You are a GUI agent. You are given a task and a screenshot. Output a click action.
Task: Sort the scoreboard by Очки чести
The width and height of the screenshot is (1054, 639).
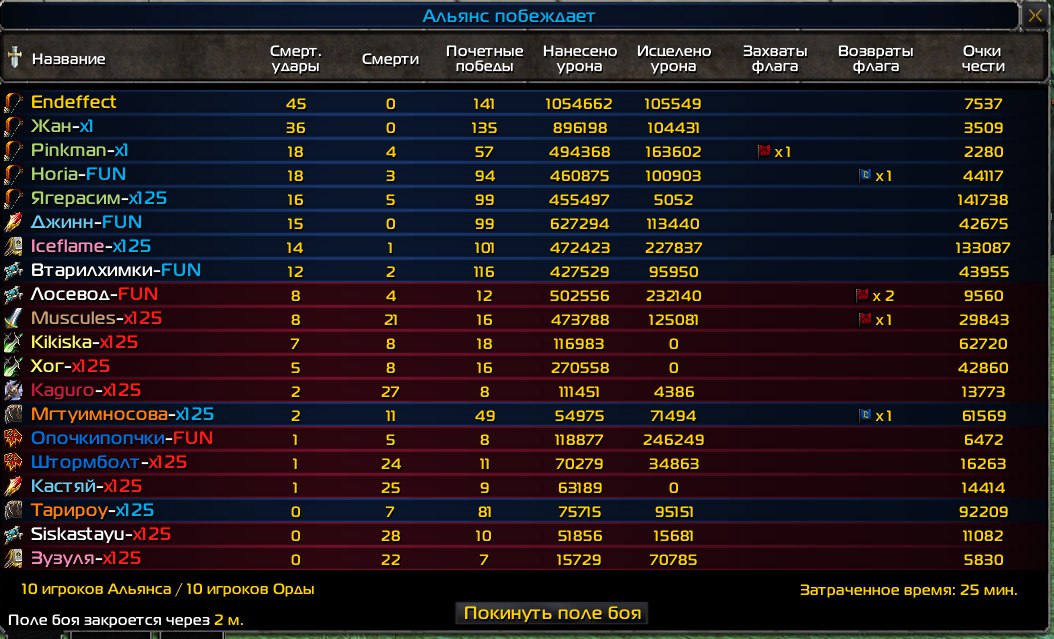[982, 59]
